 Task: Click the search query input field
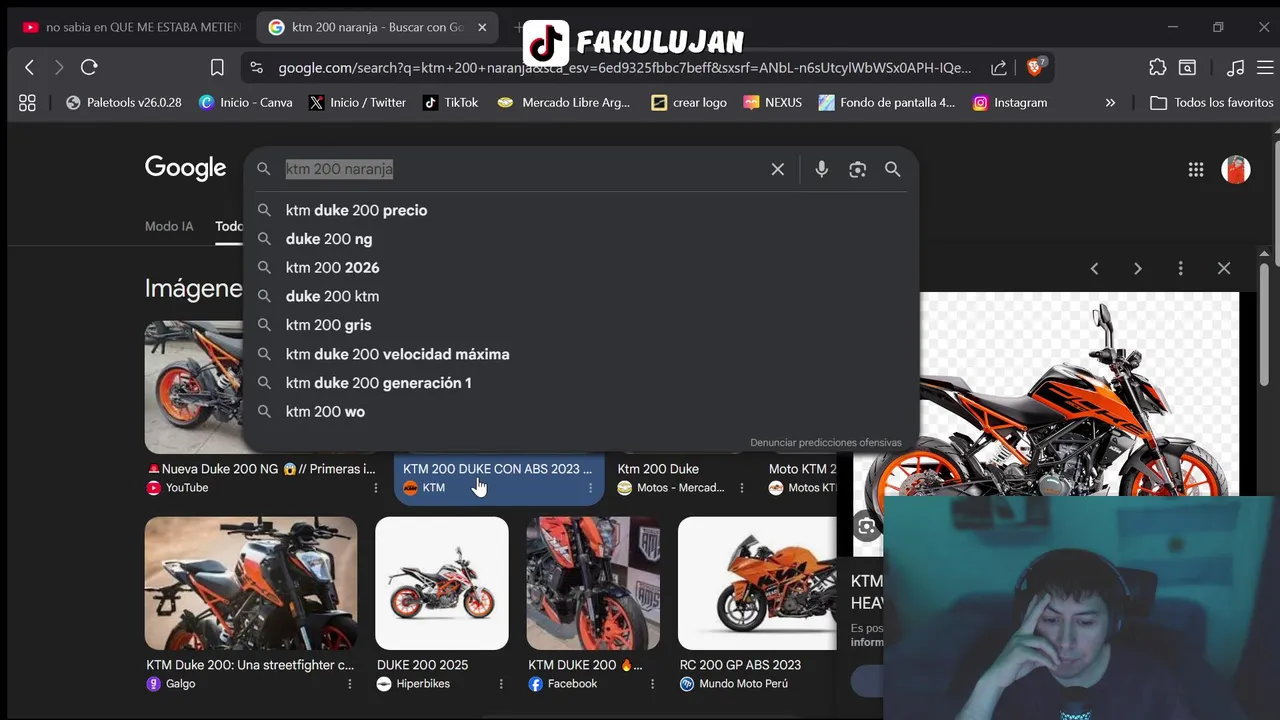(520, 169)
